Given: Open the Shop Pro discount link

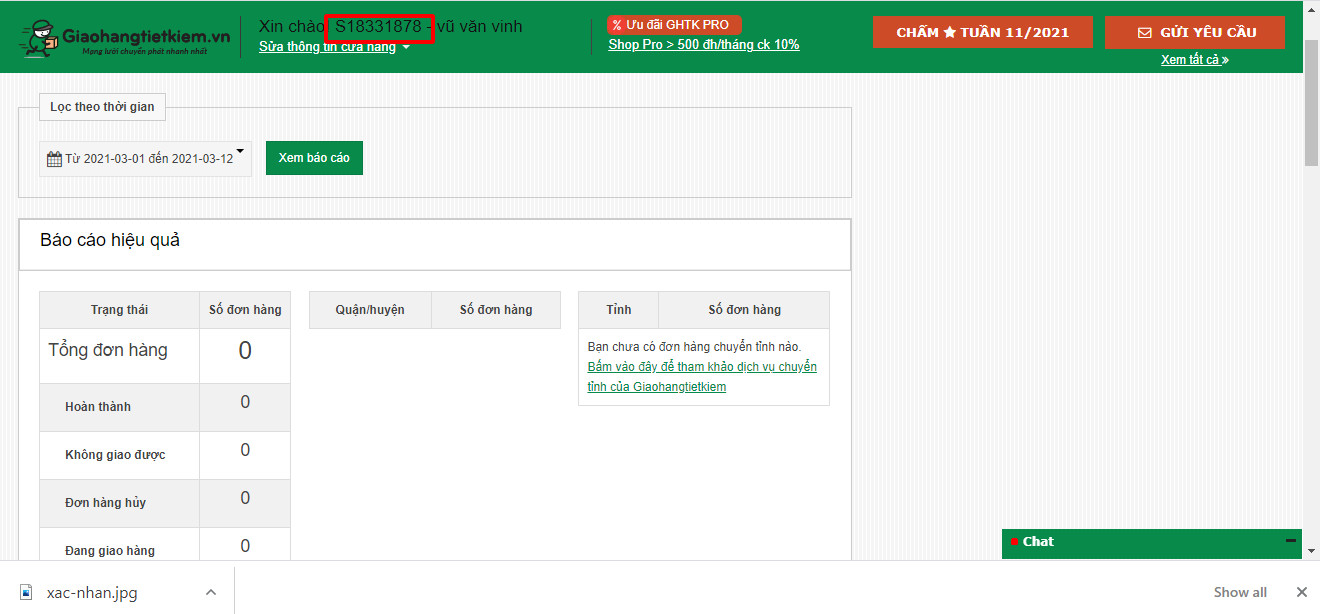Looking at the screenshot, I should 703,45.
